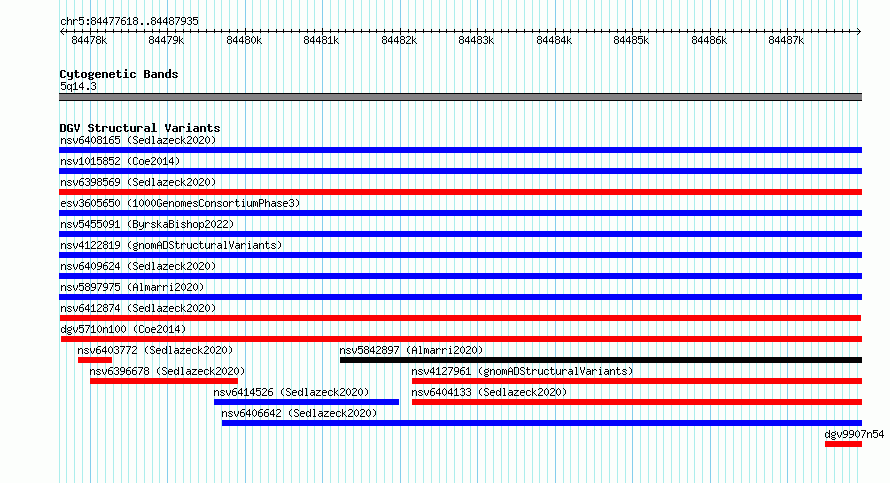Select the 5q14.3 band label
The height and width of the screenshot is (483, 890).
click(78, 86)
